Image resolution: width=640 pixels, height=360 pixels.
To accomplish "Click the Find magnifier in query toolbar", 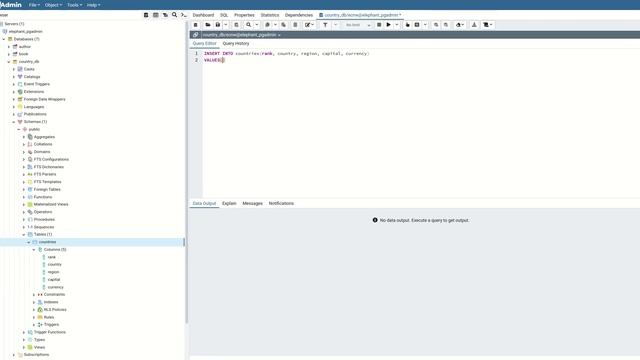I will coord(249,25).
